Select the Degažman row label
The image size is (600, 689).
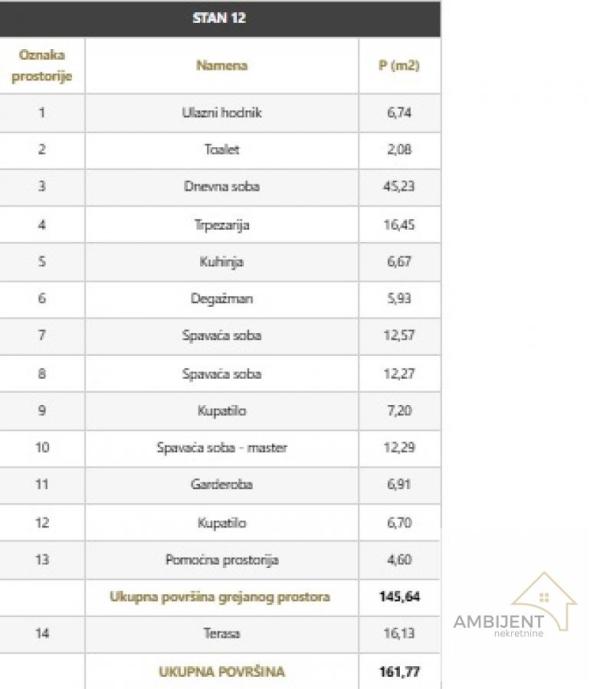[x=222, y=299]
